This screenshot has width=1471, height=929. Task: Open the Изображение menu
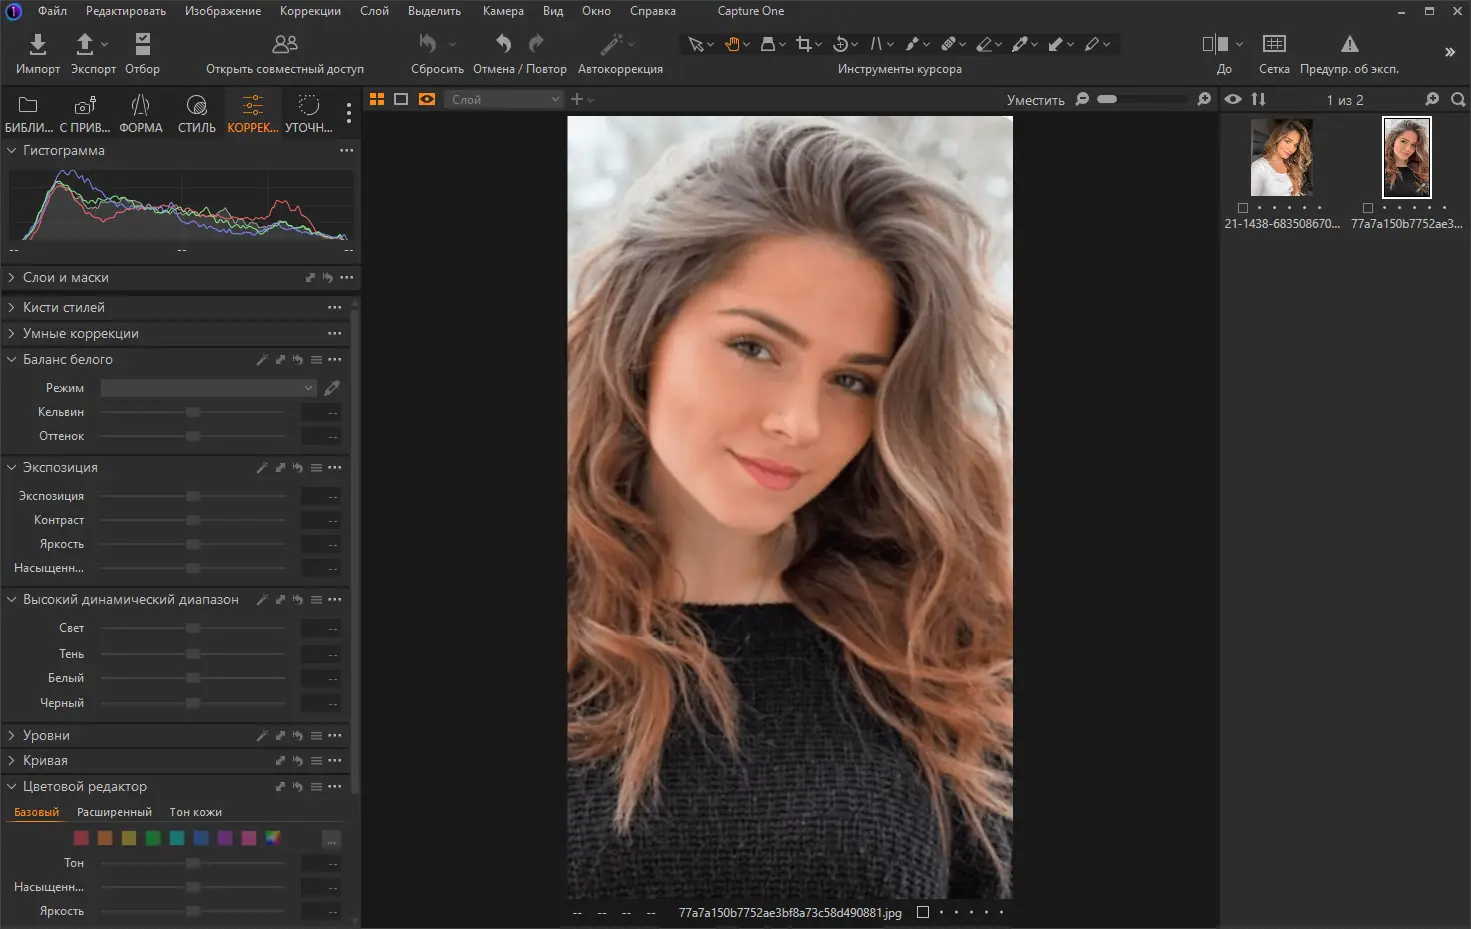222,11
